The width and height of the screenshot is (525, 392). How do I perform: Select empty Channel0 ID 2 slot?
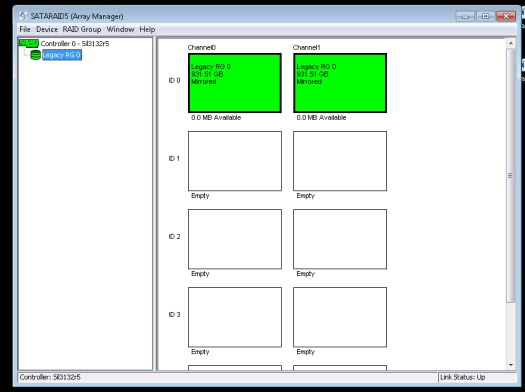tap(235, 239)
